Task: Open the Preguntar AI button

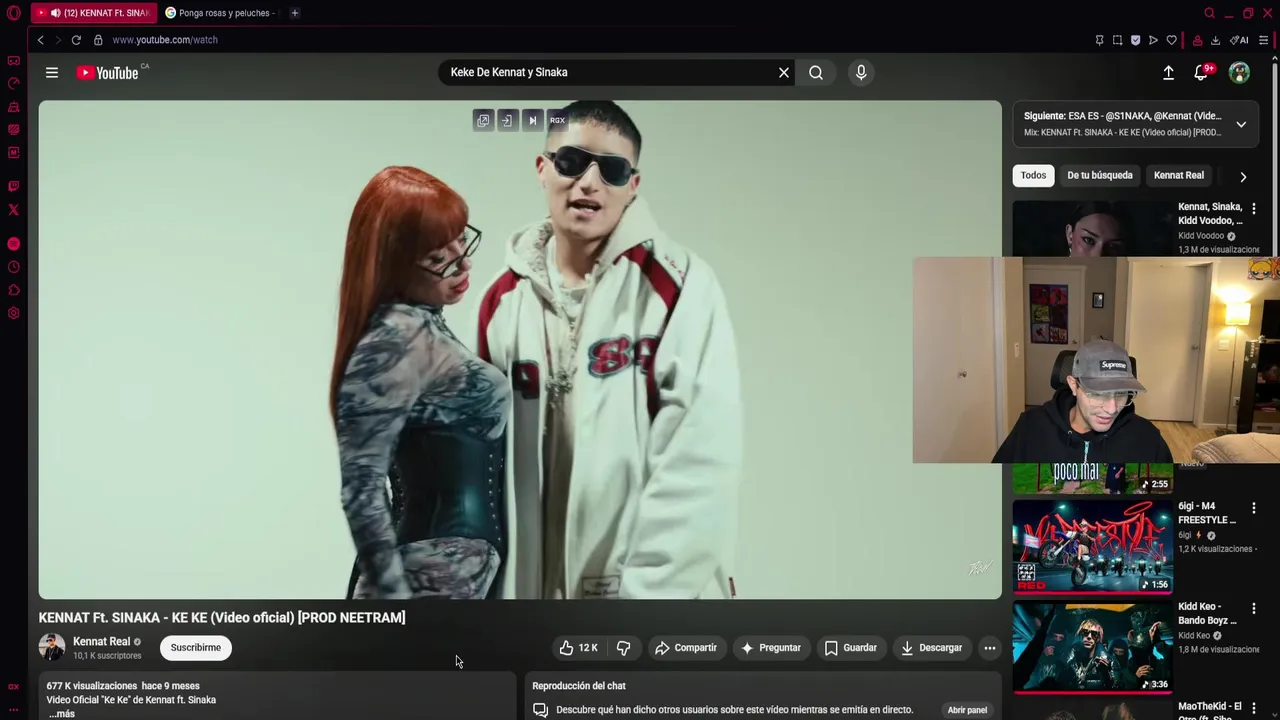Action: click(x=770, y=648)
